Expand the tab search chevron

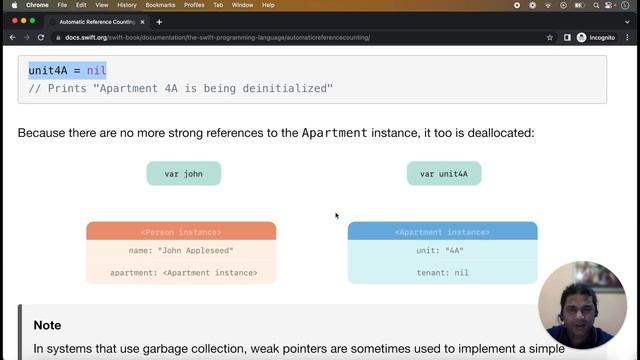click(627, 22)
